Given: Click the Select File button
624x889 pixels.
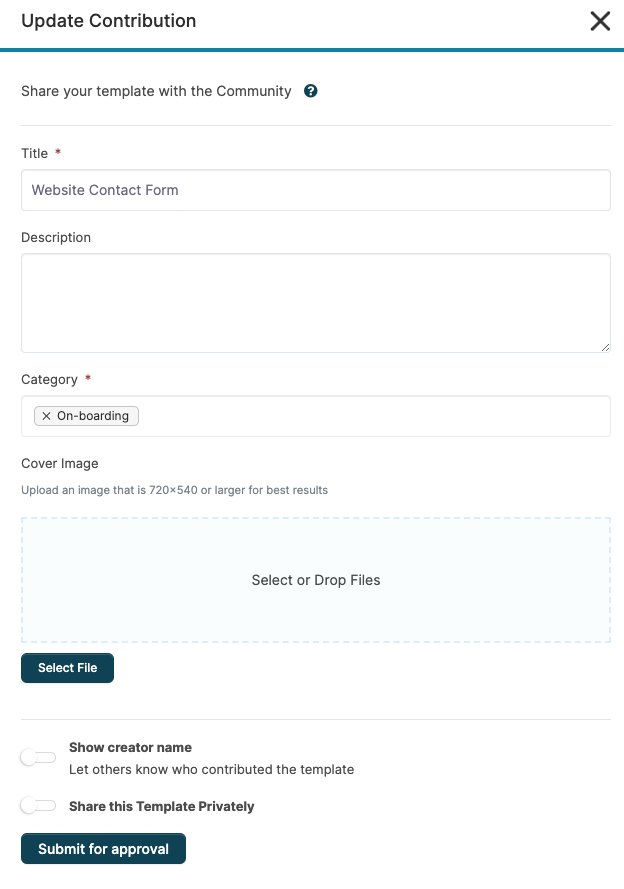Looking at the screenshot, I should tap(67, 668).
